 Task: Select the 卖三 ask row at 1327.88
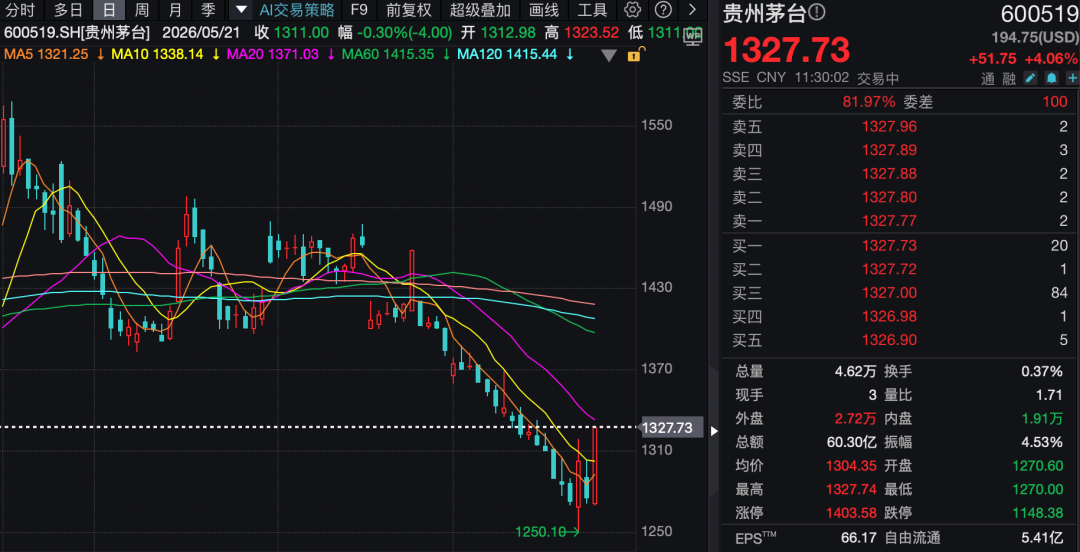click(900, 174)
